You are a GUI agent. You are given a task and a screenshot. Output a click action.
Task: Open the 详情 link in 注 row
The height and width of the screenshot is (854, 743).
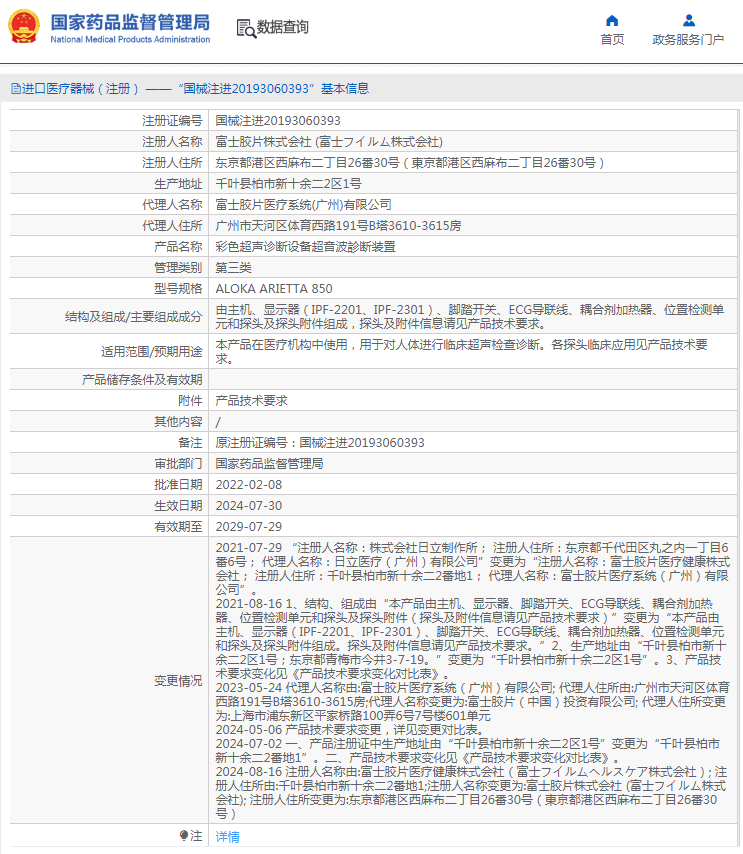(x=227, y=837)
